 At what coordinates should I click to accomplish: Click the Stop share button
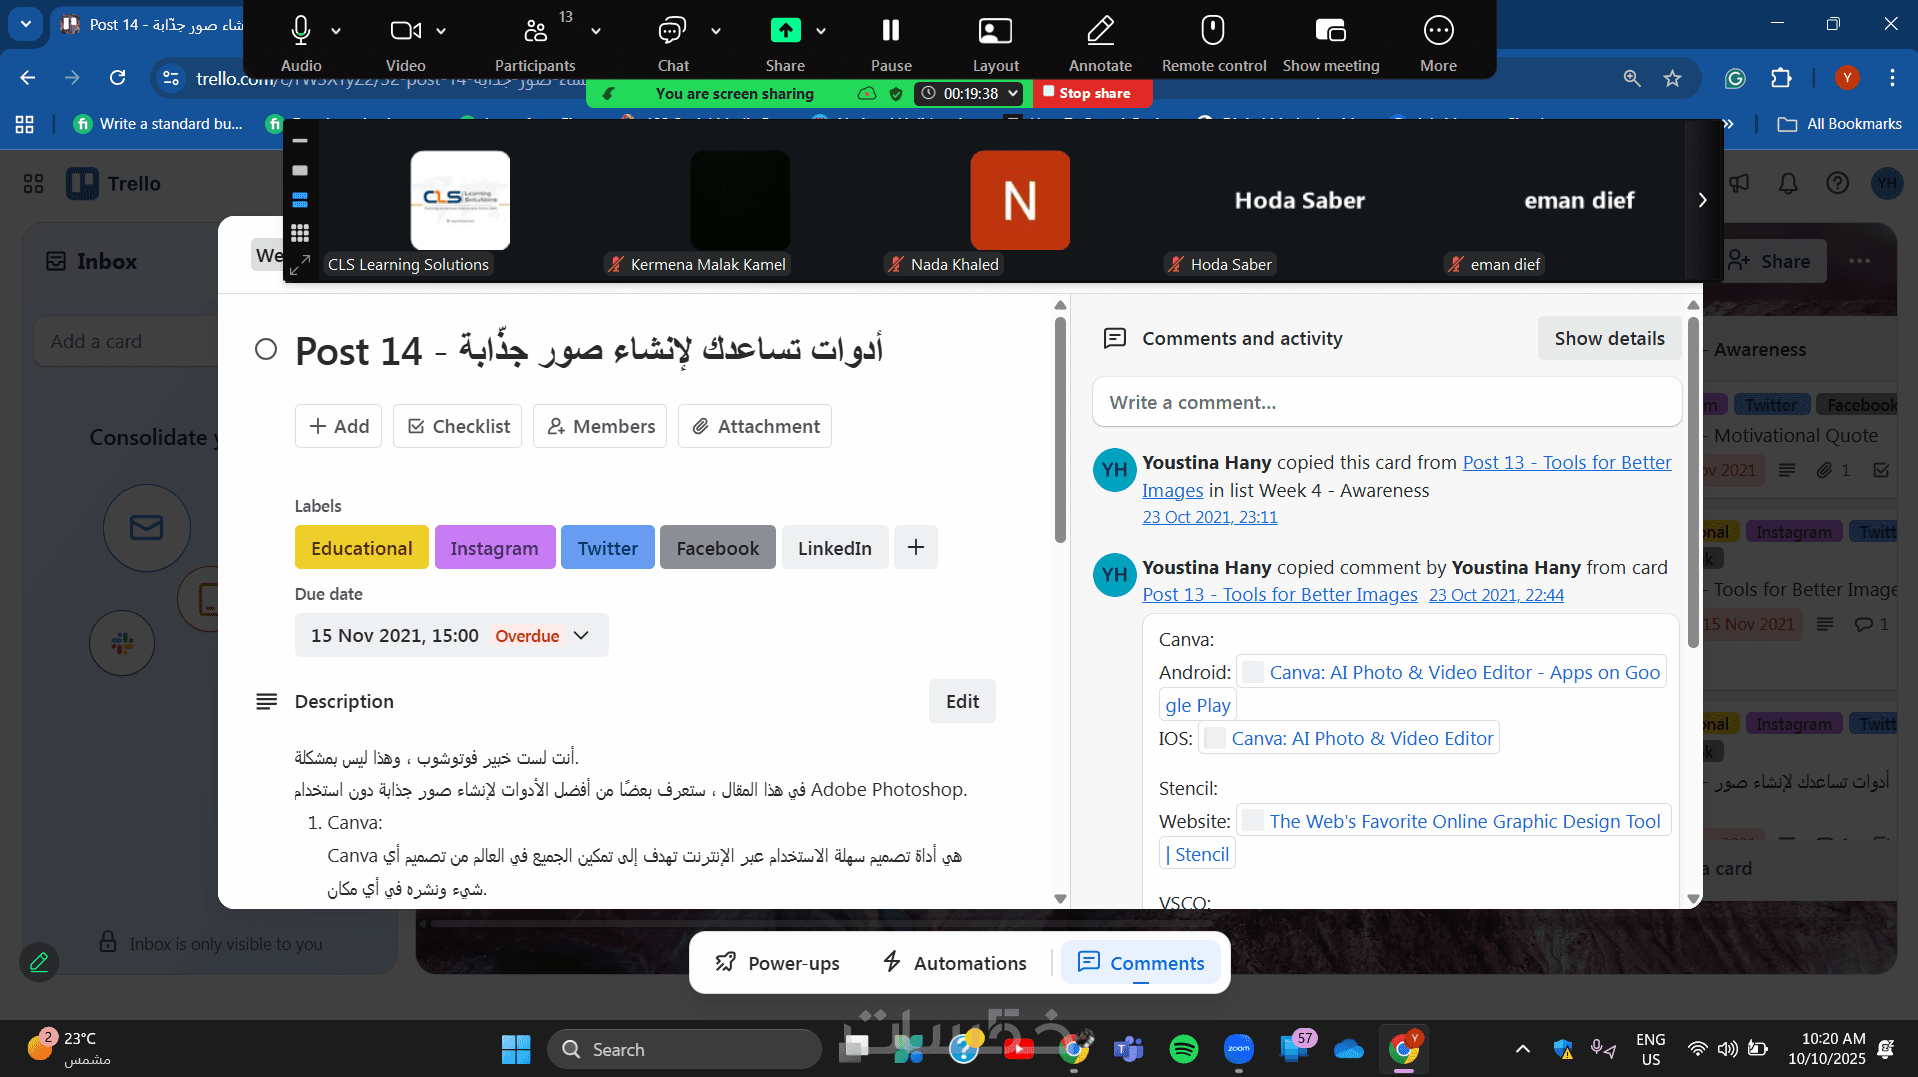pyautogui.click(x=1091, y=93)
